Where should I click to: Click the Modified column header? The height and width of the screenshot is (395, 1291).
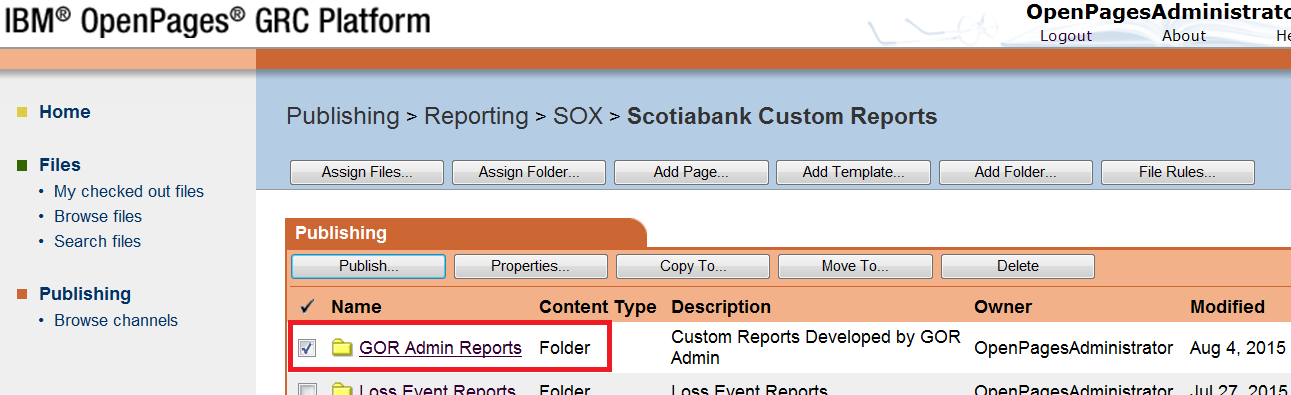1227,307
